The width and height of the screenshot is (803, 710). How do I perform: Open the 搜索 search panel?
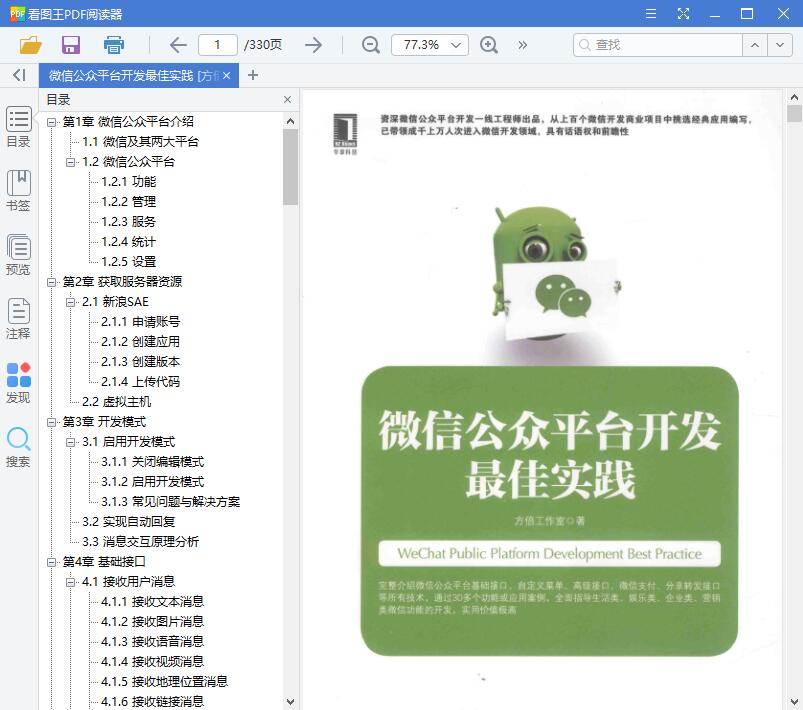click(18, 447)
